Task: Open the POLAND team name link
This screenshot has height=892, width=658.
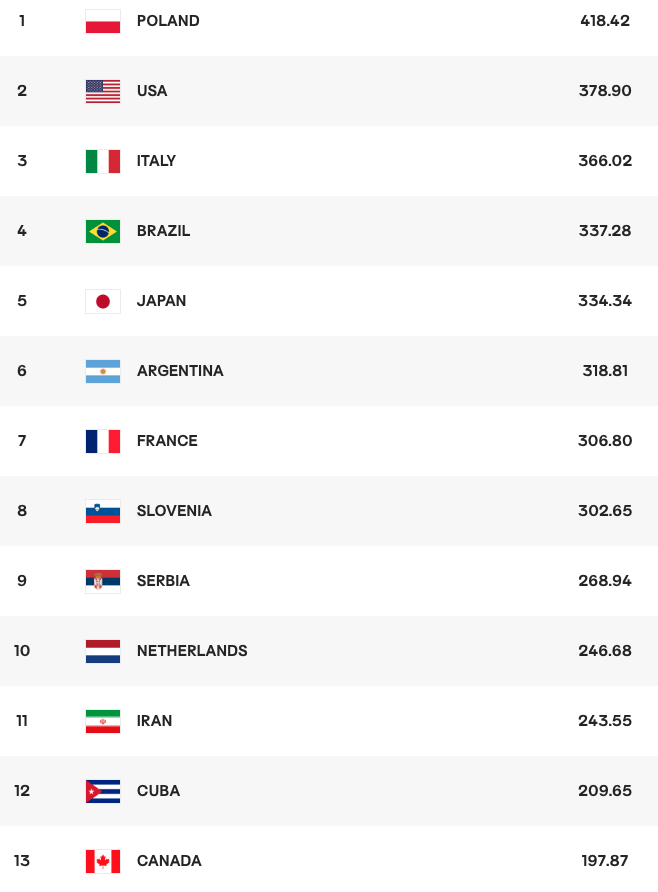Action: pyautogui.click(x=168, y=21)
